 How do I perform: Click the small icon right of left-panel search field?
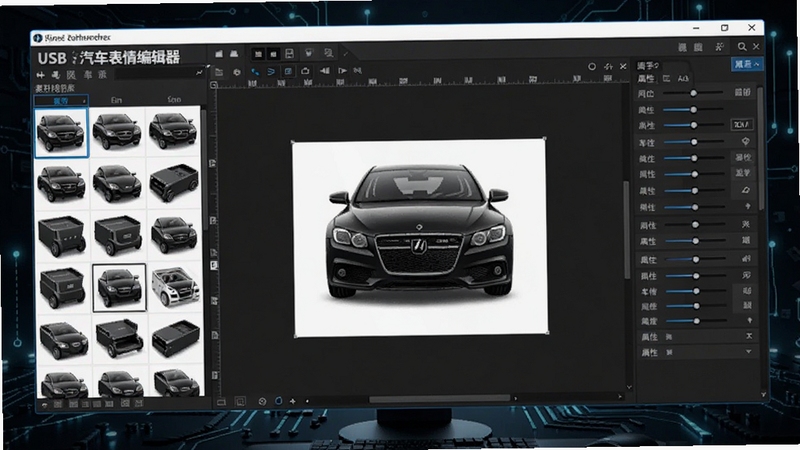click(199, 73)
